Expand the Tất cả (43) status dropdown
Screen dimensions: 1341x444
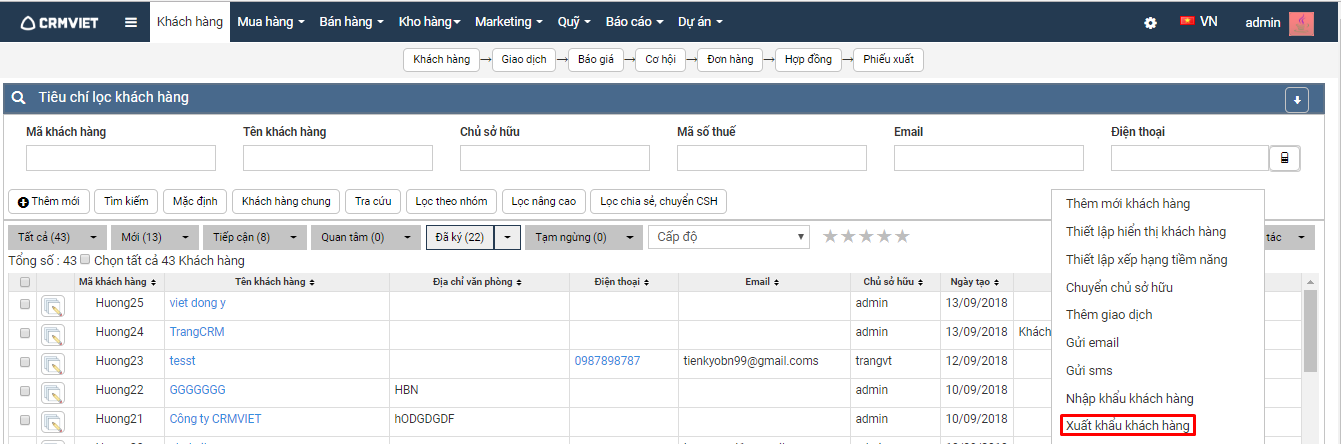pyautogui.click(x=93, y=237)
